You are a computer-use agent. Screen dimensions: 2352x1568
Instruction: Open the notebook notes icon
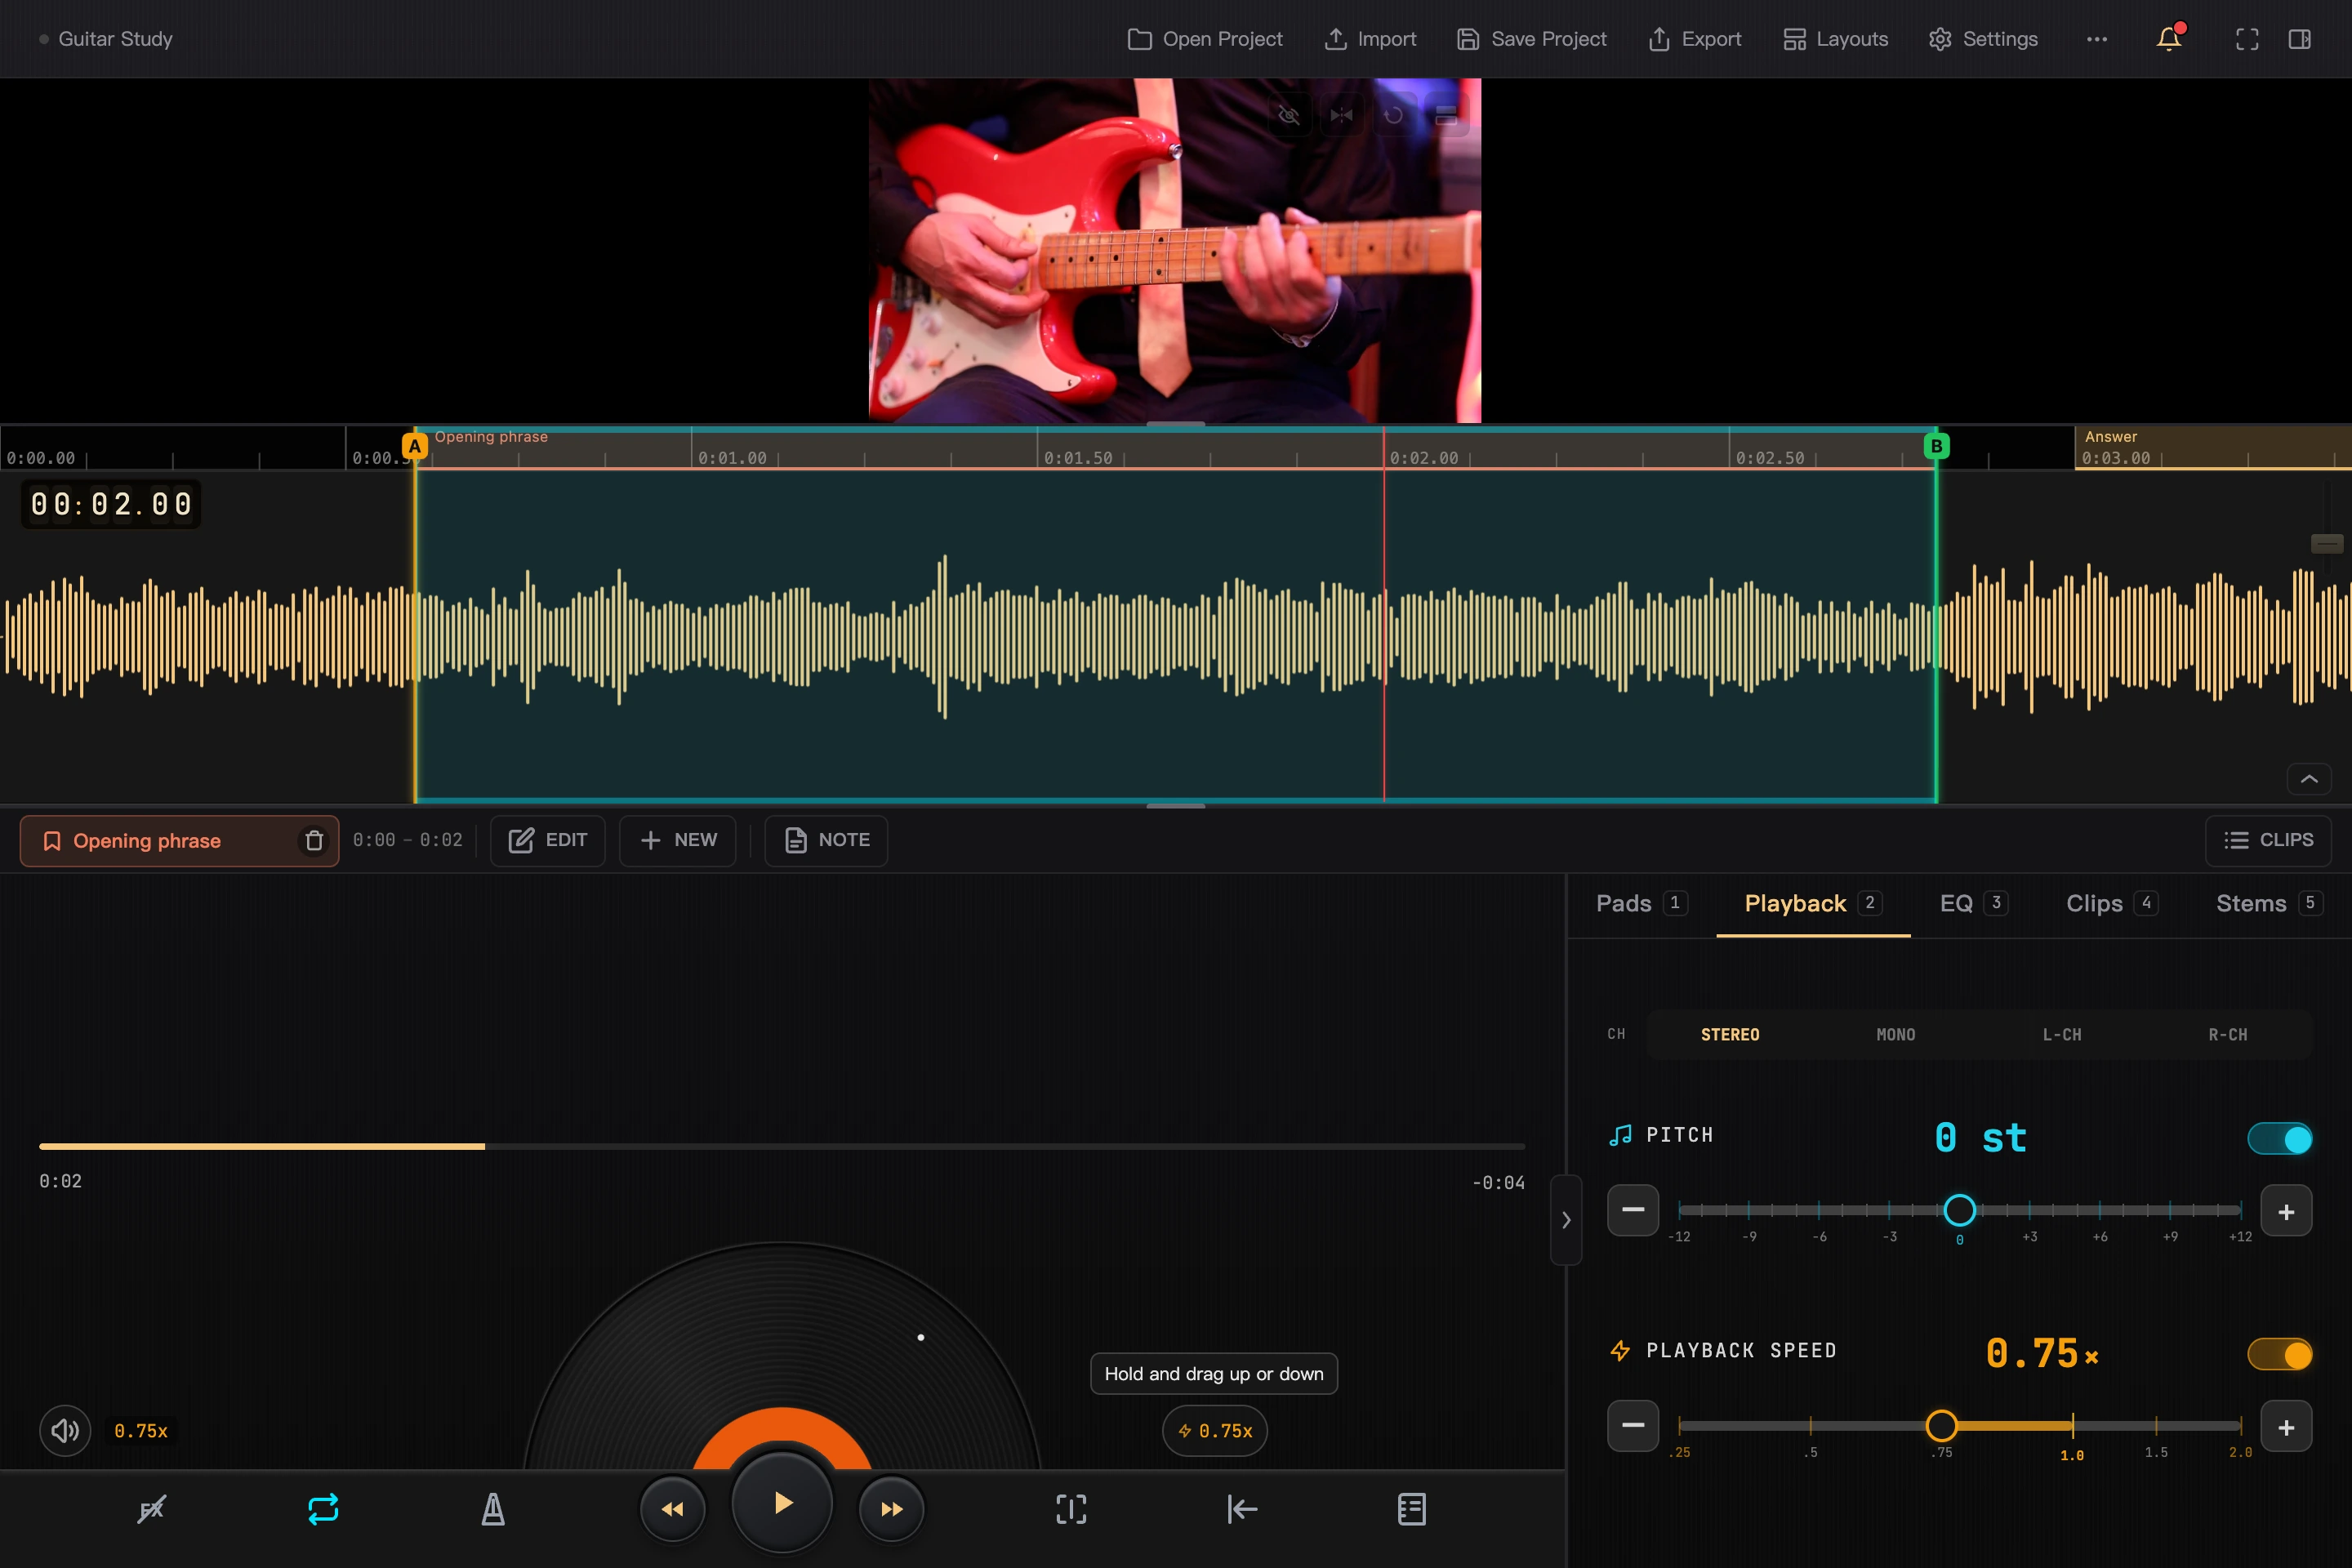click(x=1411, y=1509)
